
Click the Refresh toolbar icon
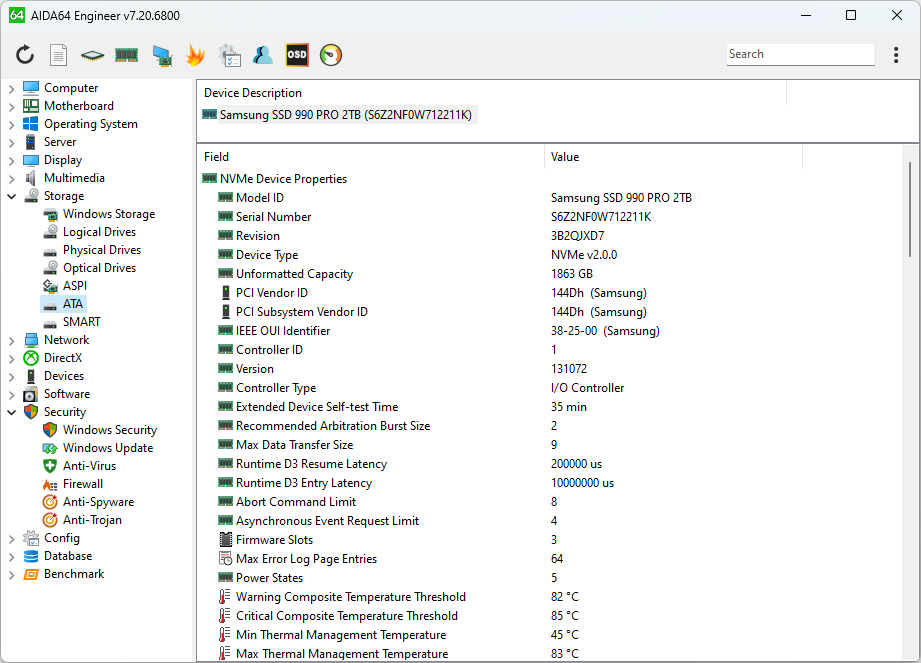pyautogui.click(x=25, y=54)
